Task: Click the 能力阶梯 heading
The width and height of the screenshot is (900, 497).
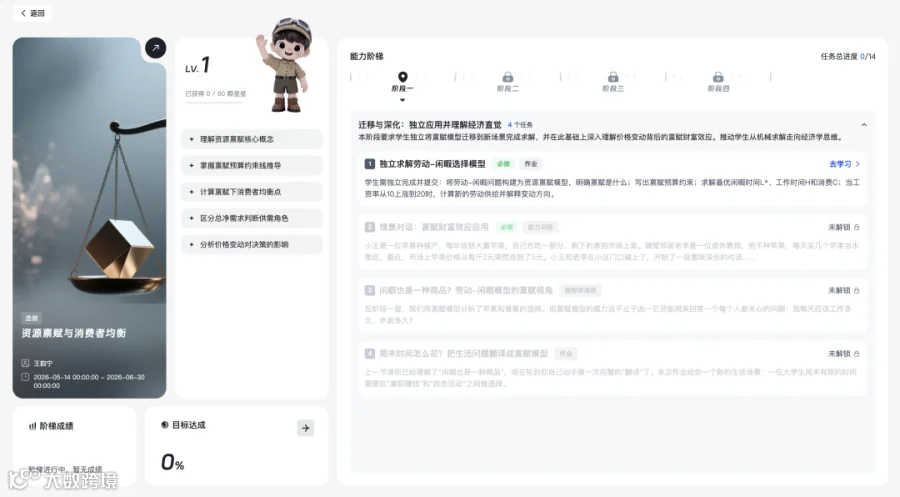Action: click(x=367, y=56)
